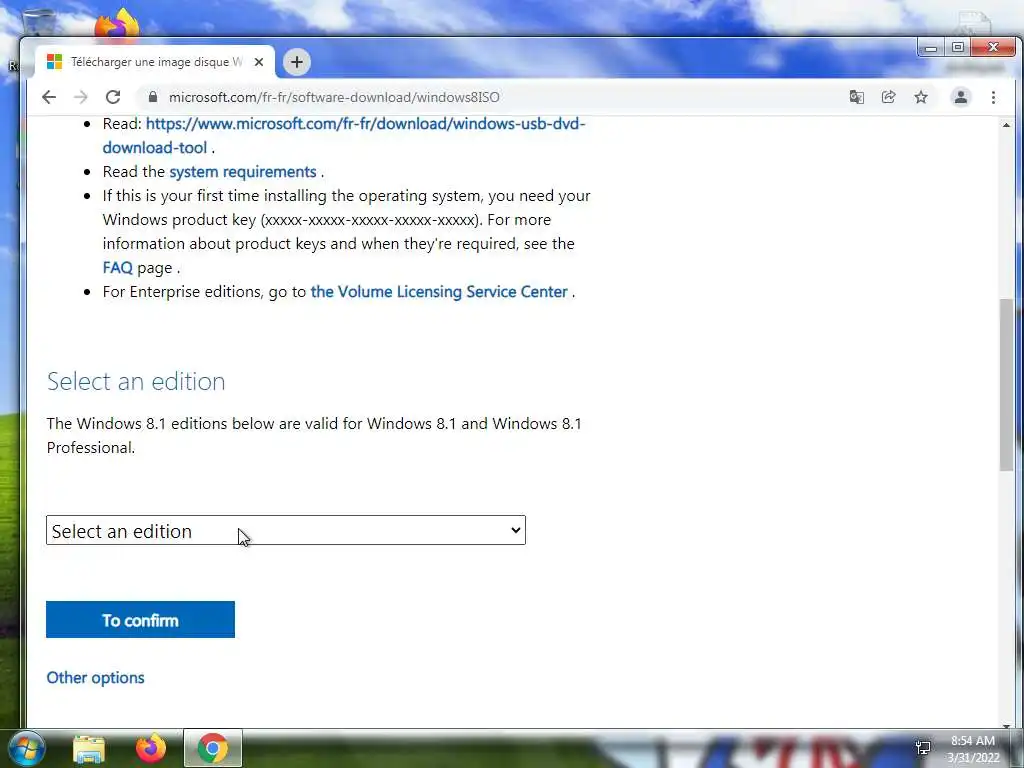
Task: Launch Firefox from the taskbar
Action: point(151,748)
